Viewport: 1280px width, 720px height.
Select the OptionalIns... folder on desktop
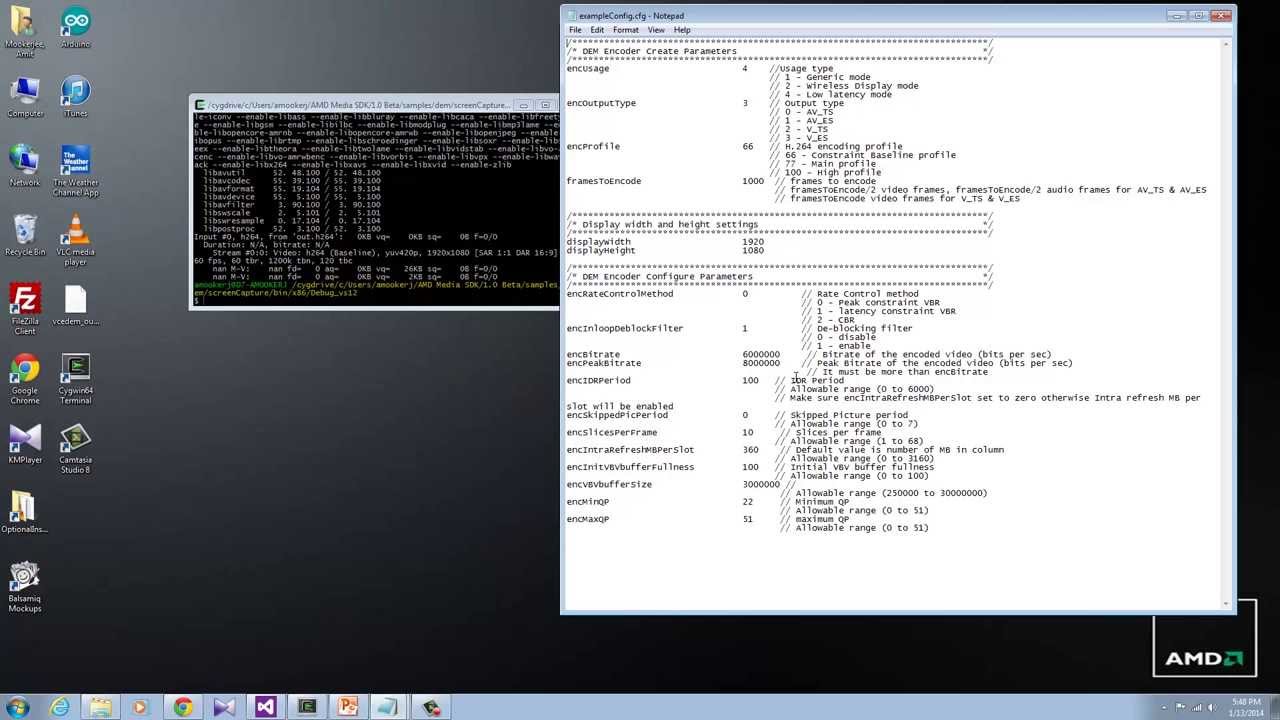click(25, 513)
